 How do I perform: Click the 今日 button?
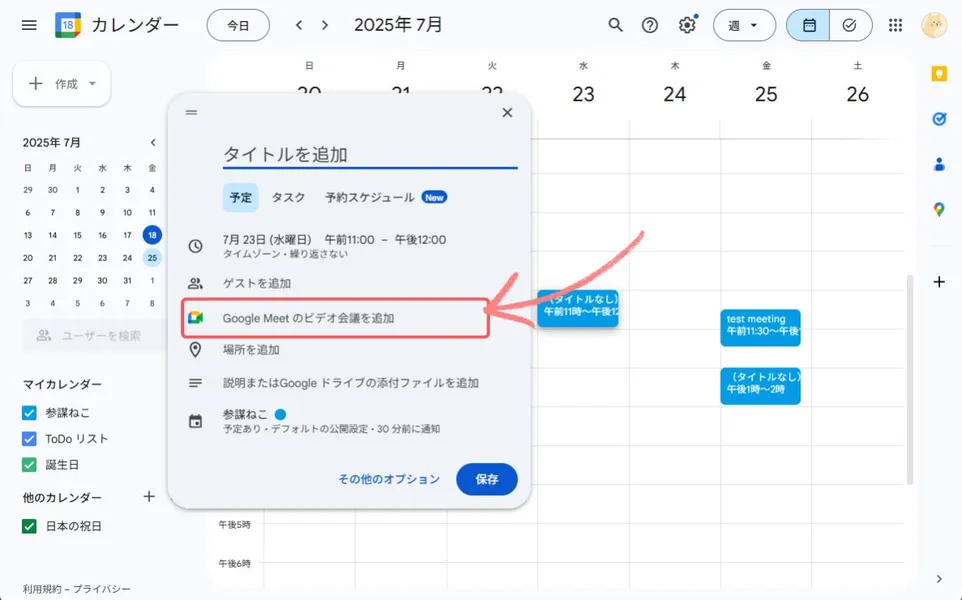click(238, 25)
